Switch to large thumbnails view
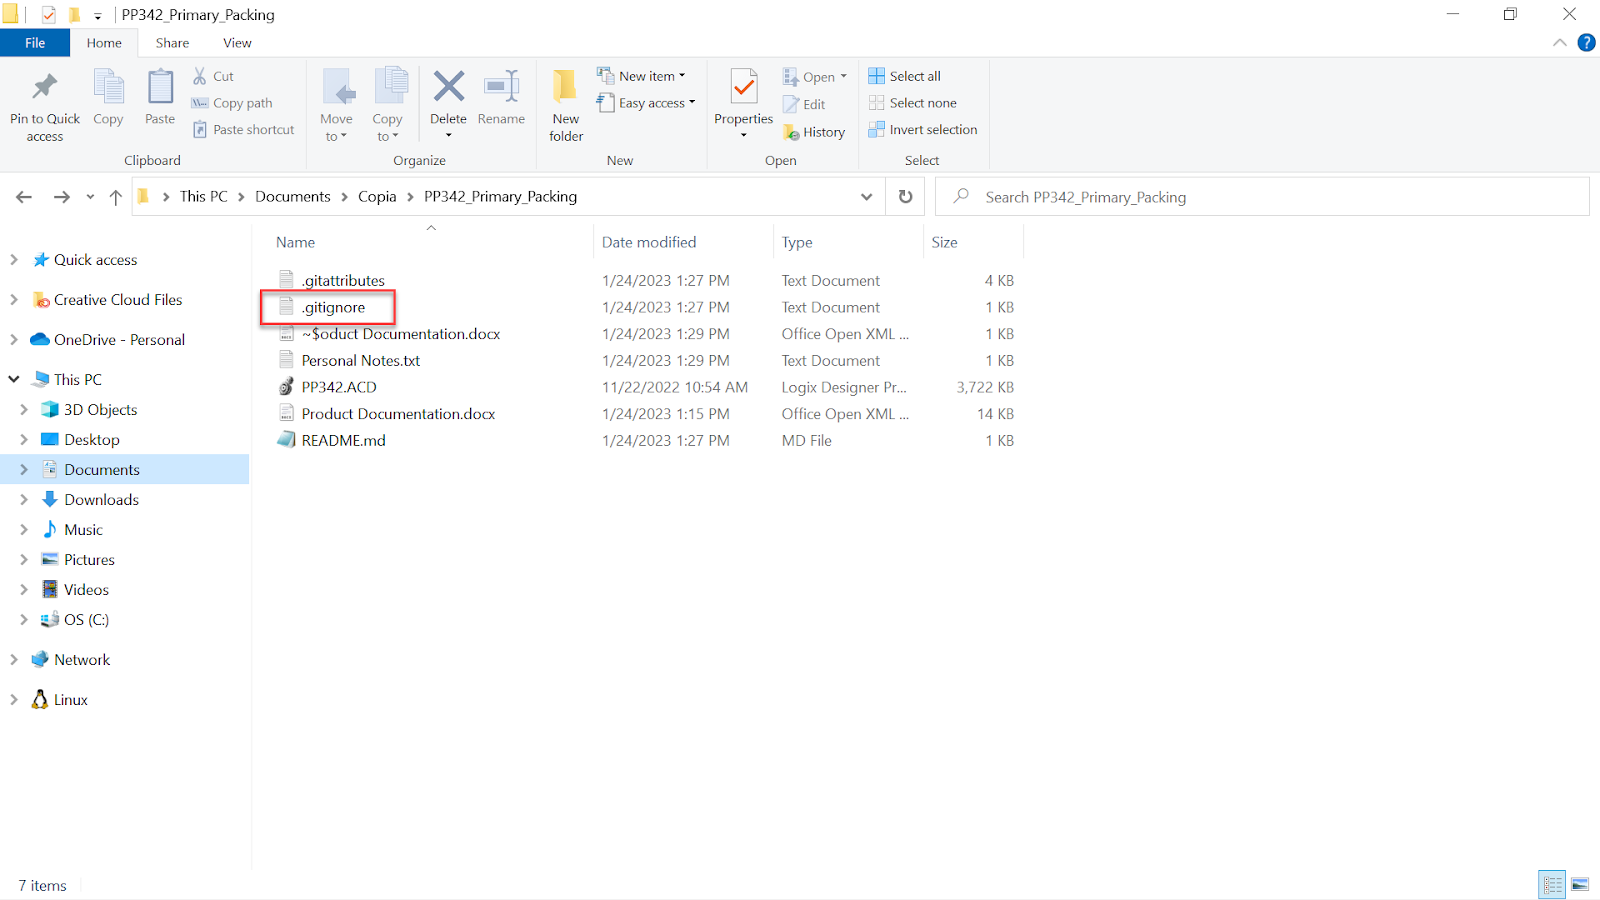This screenshot has height=900, width=1600. point(1580,884)
